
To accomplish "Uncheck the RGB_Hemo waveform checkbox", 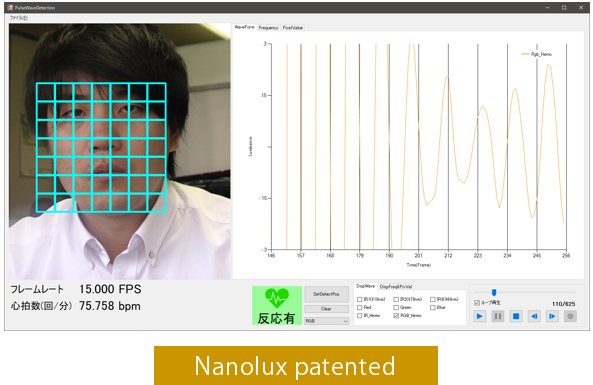I will coord(396,315).
